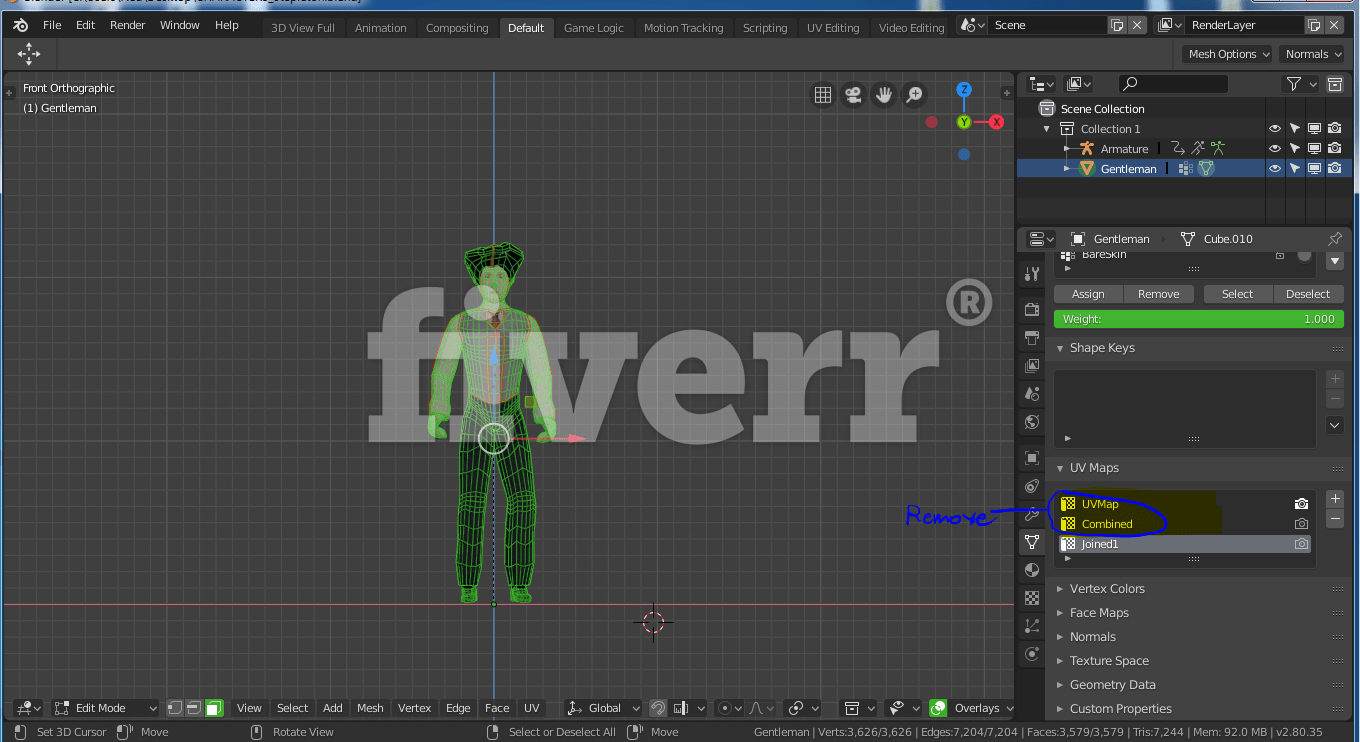Click the pan hand icon in viewport
The height and width of the screenshot is (742, 1360).
click(x=884, y=94)
